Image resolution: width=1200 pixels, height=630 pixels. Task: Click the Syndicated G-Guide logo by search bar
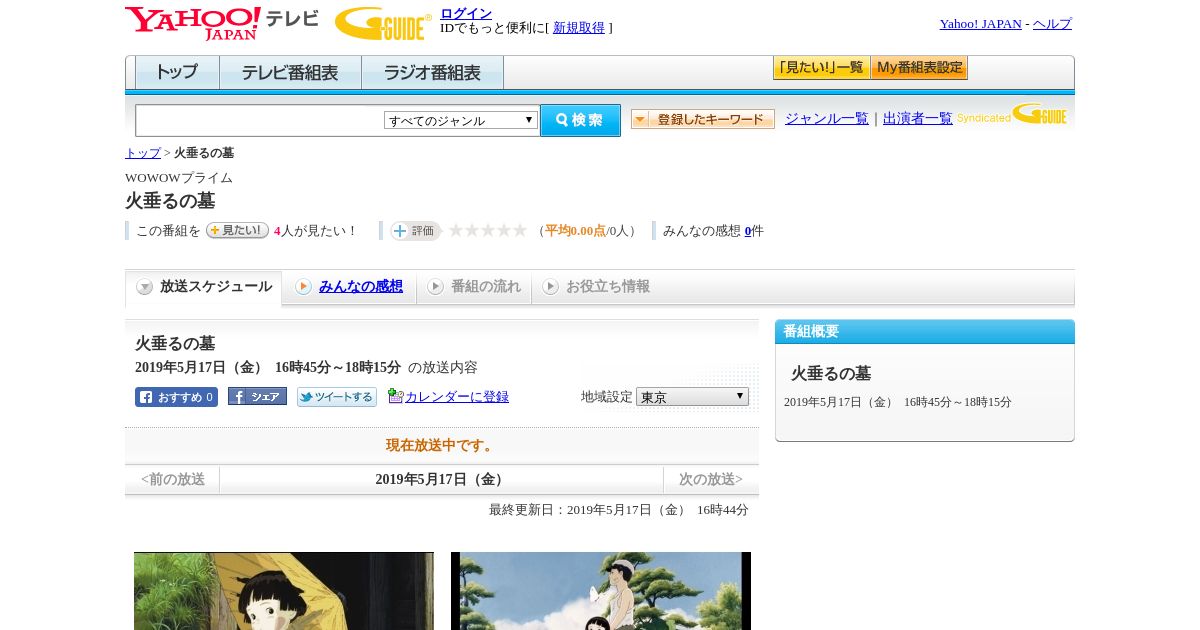(1012, 114)
